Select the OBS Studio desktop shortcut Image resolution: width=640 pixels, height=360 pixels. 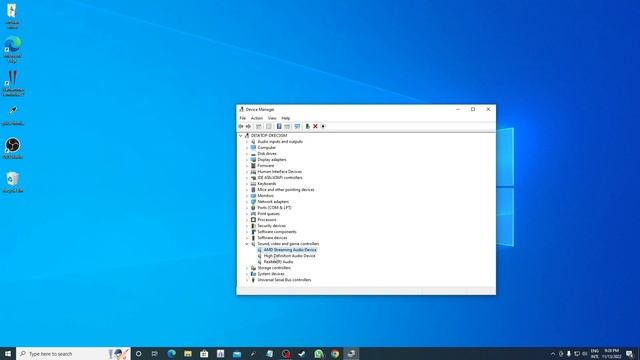tap(13, 149)
